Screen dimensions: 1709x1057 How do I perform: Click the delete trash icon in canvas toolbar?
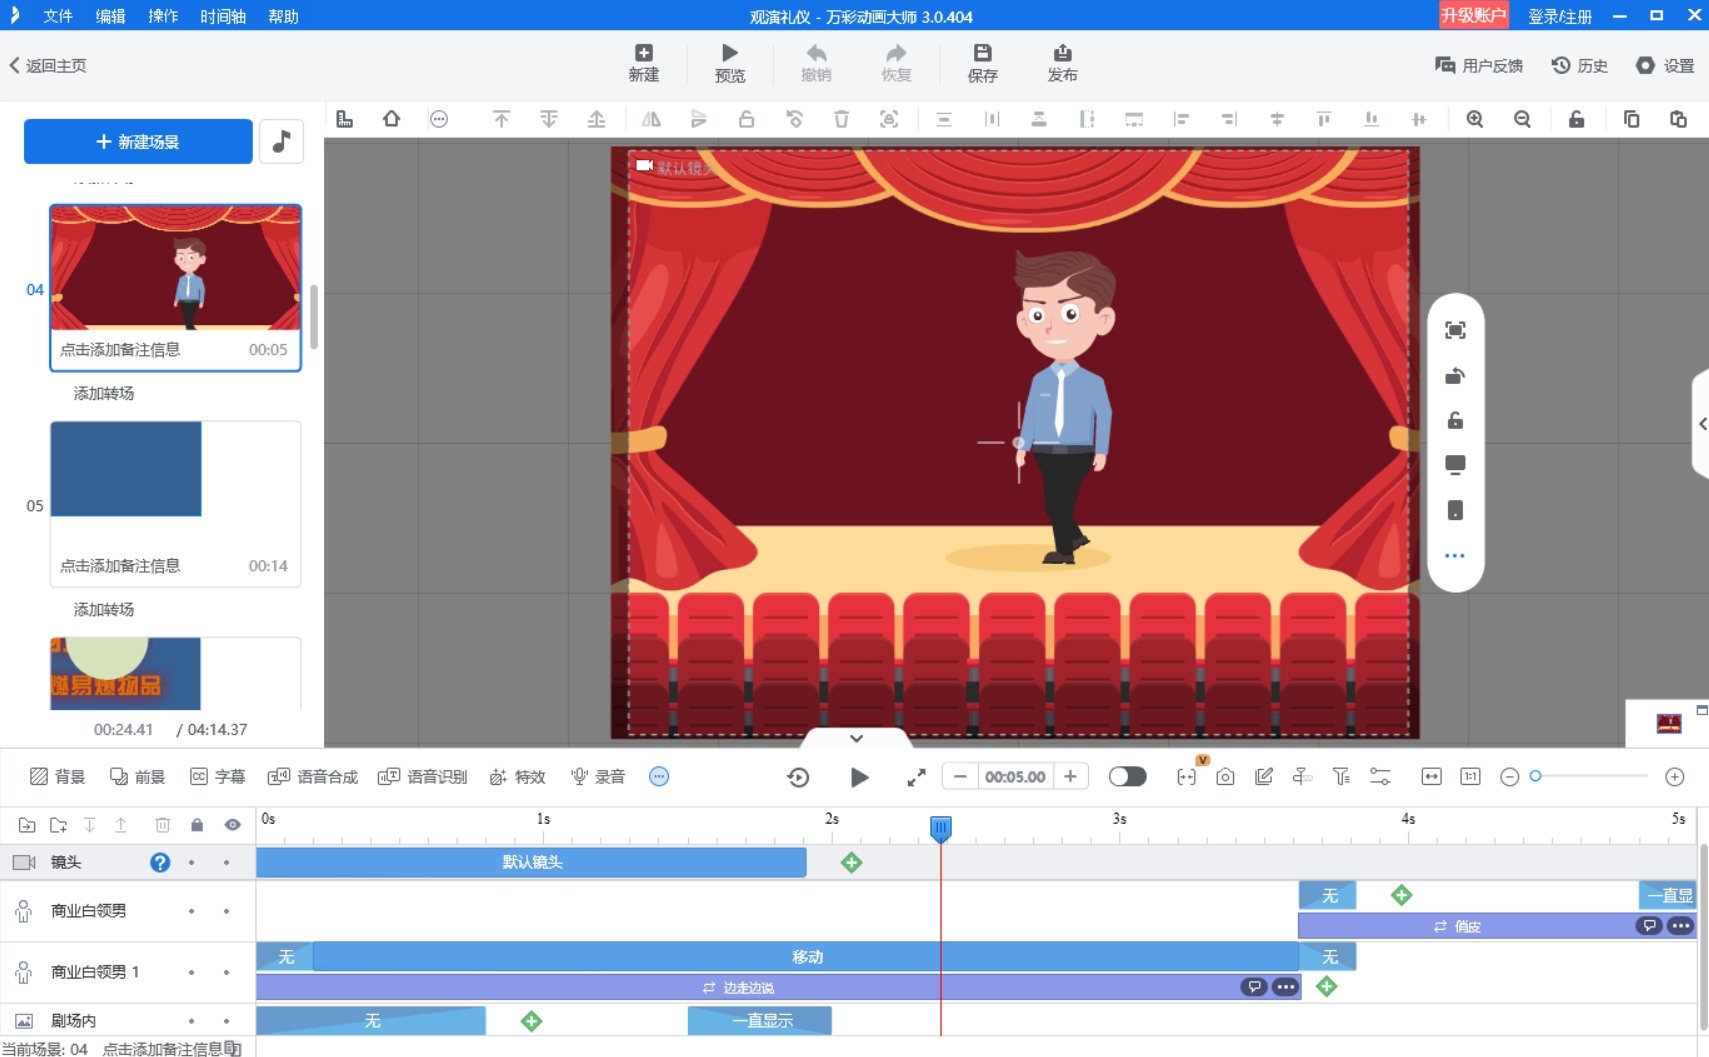[841, 119]
